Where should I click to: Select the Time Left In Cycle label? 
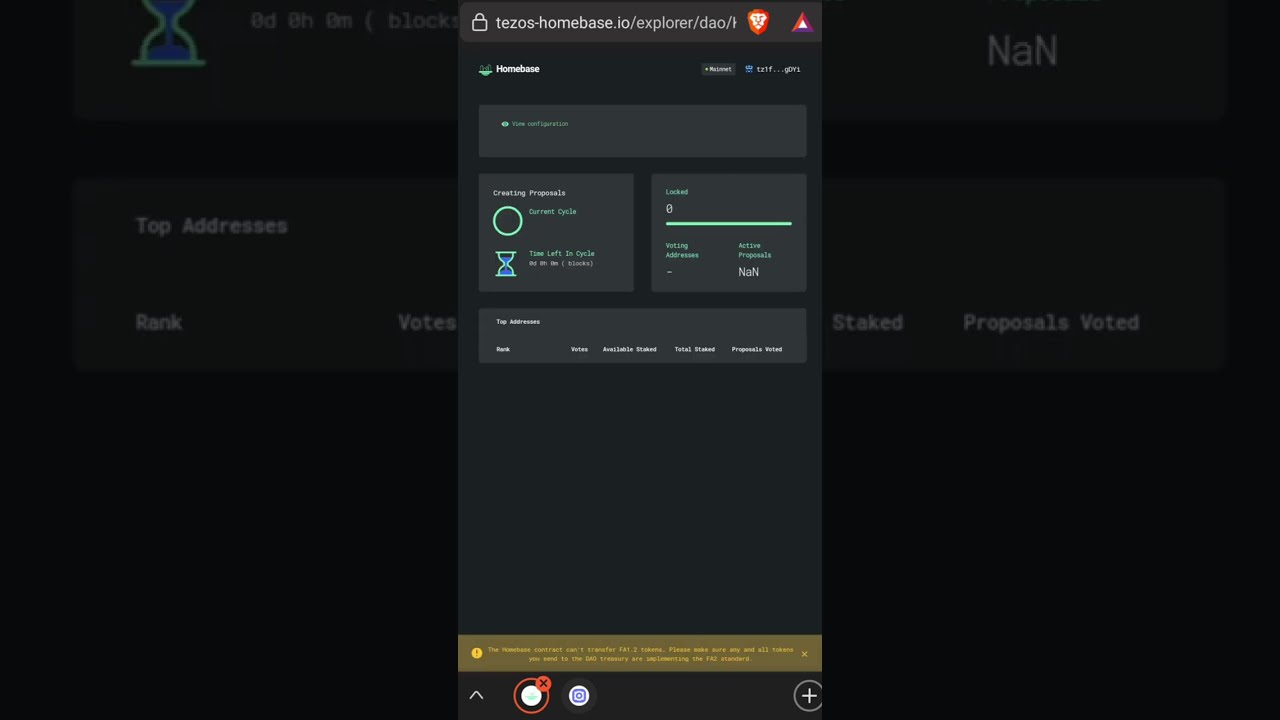(562, 254)
